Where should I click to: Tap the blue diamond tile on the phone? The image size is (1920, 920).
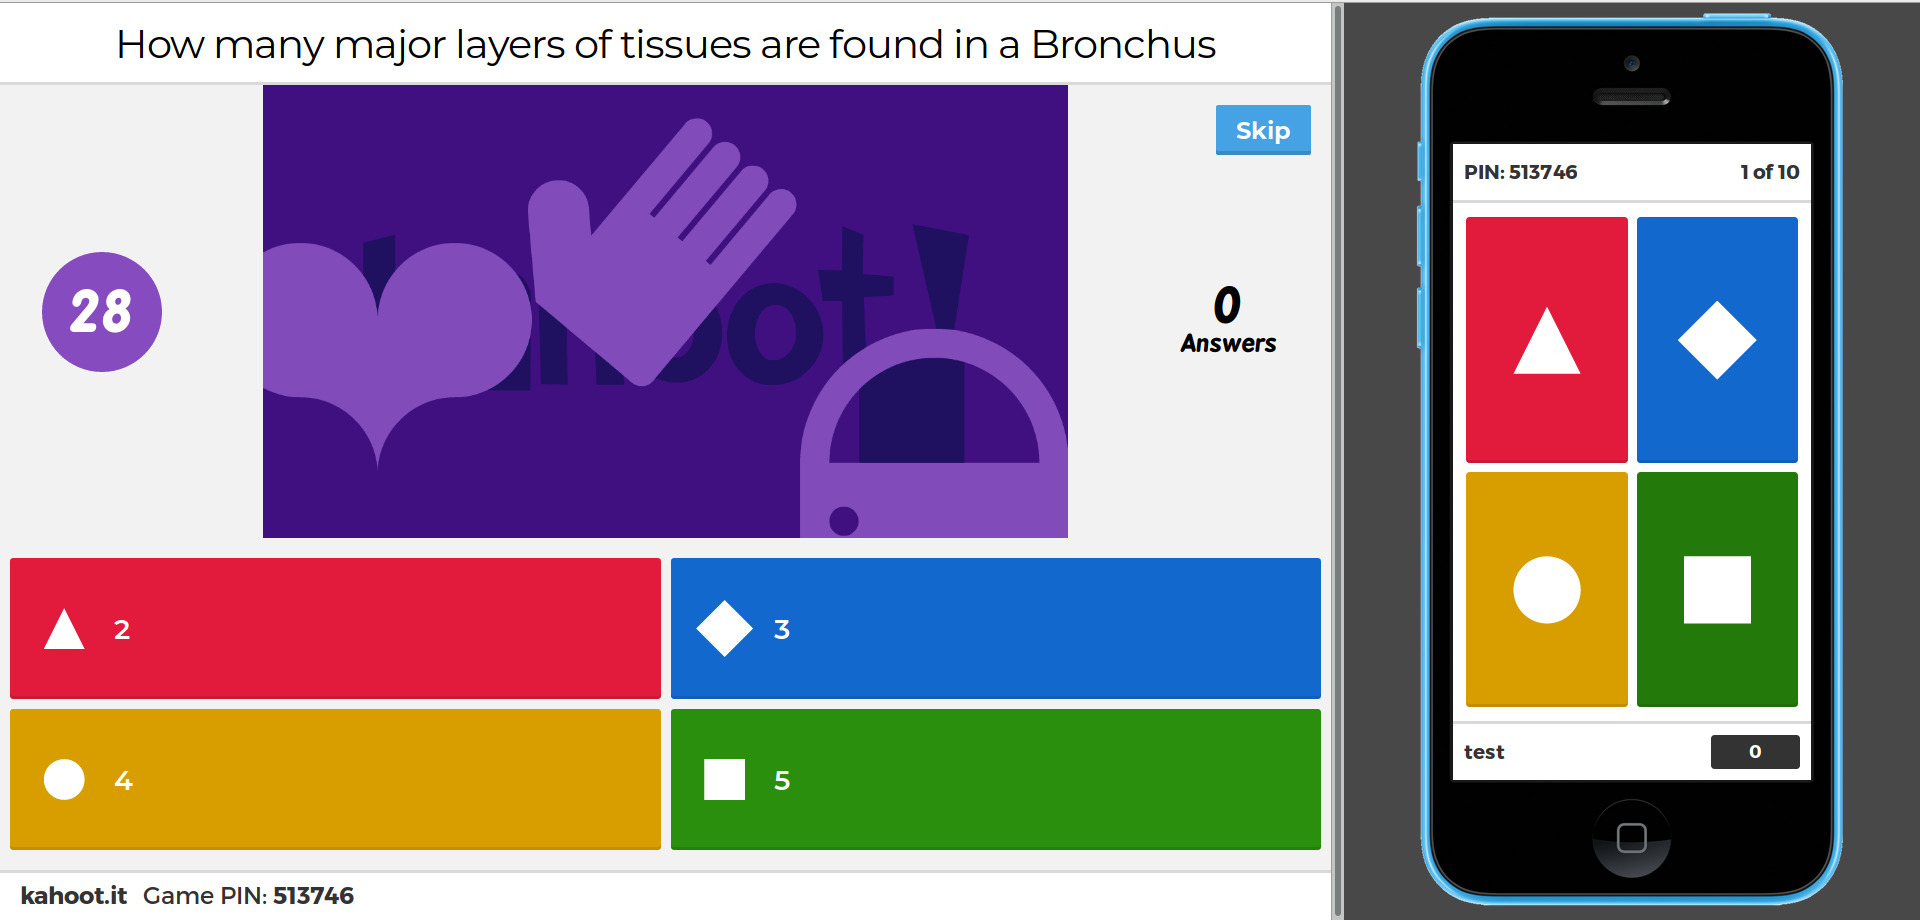[x=1717, y=339]
